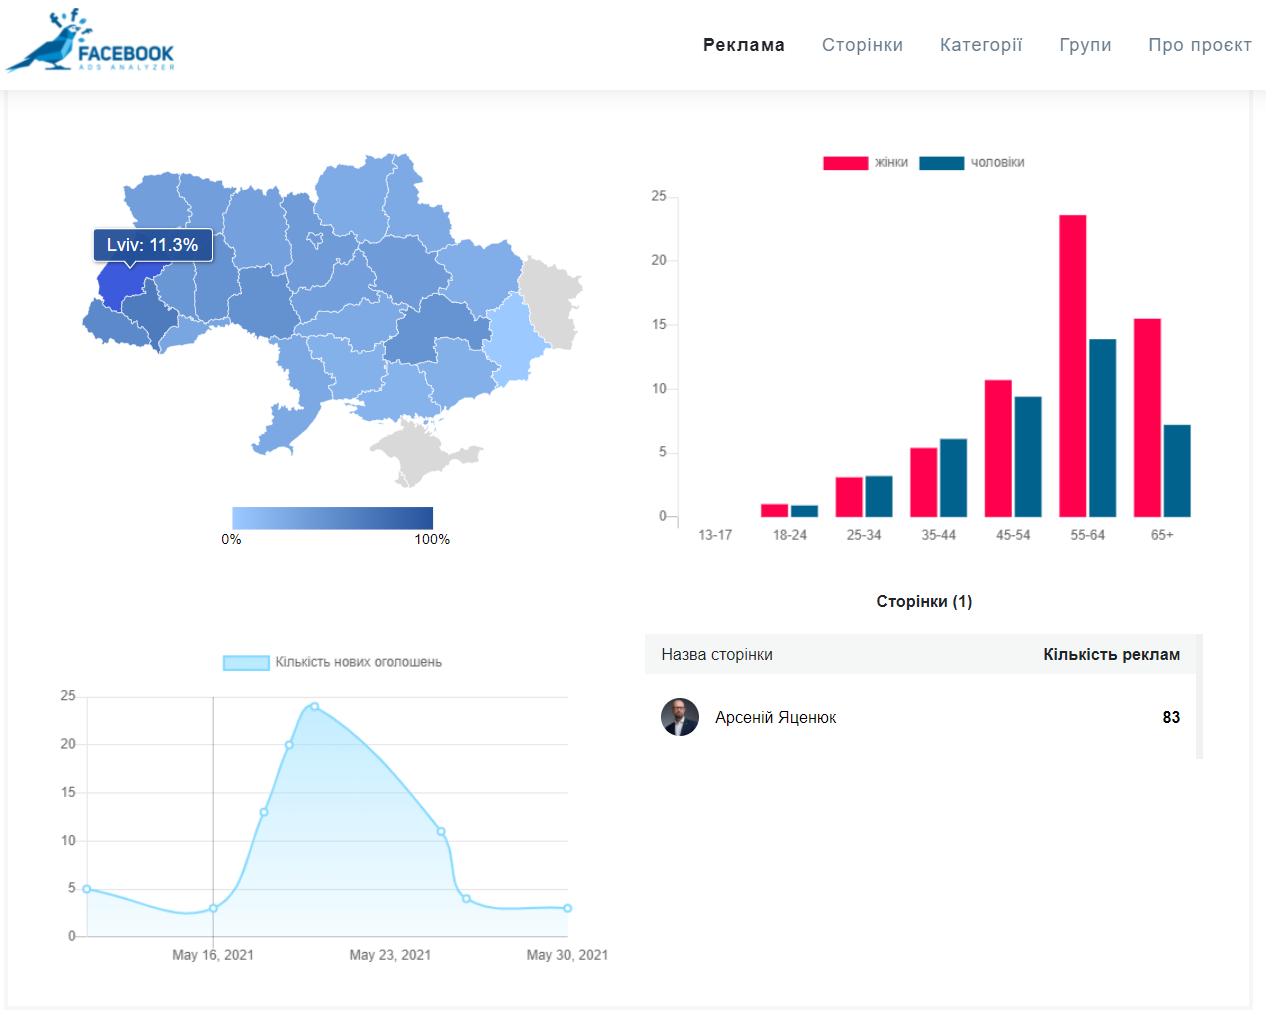Click the Facebook Ads Analyzer bird logo
This screenshot has width=1266, height=1010.
coord(90,42)
